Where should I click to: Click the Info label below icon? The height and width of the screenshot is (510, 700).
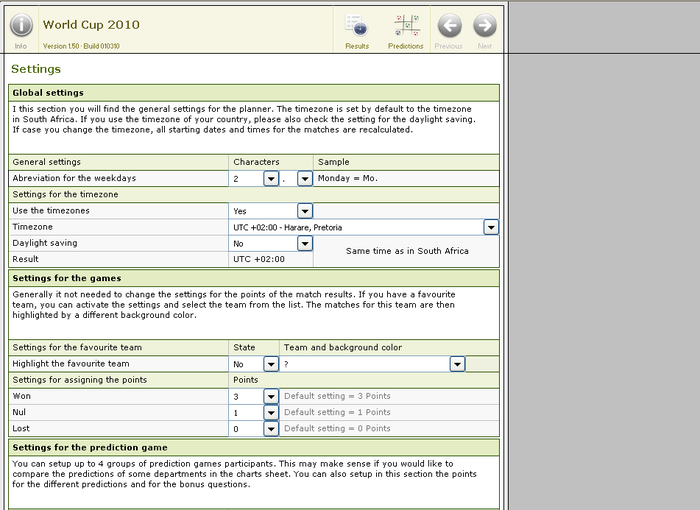pyautogui.click(x=21, y=46)
